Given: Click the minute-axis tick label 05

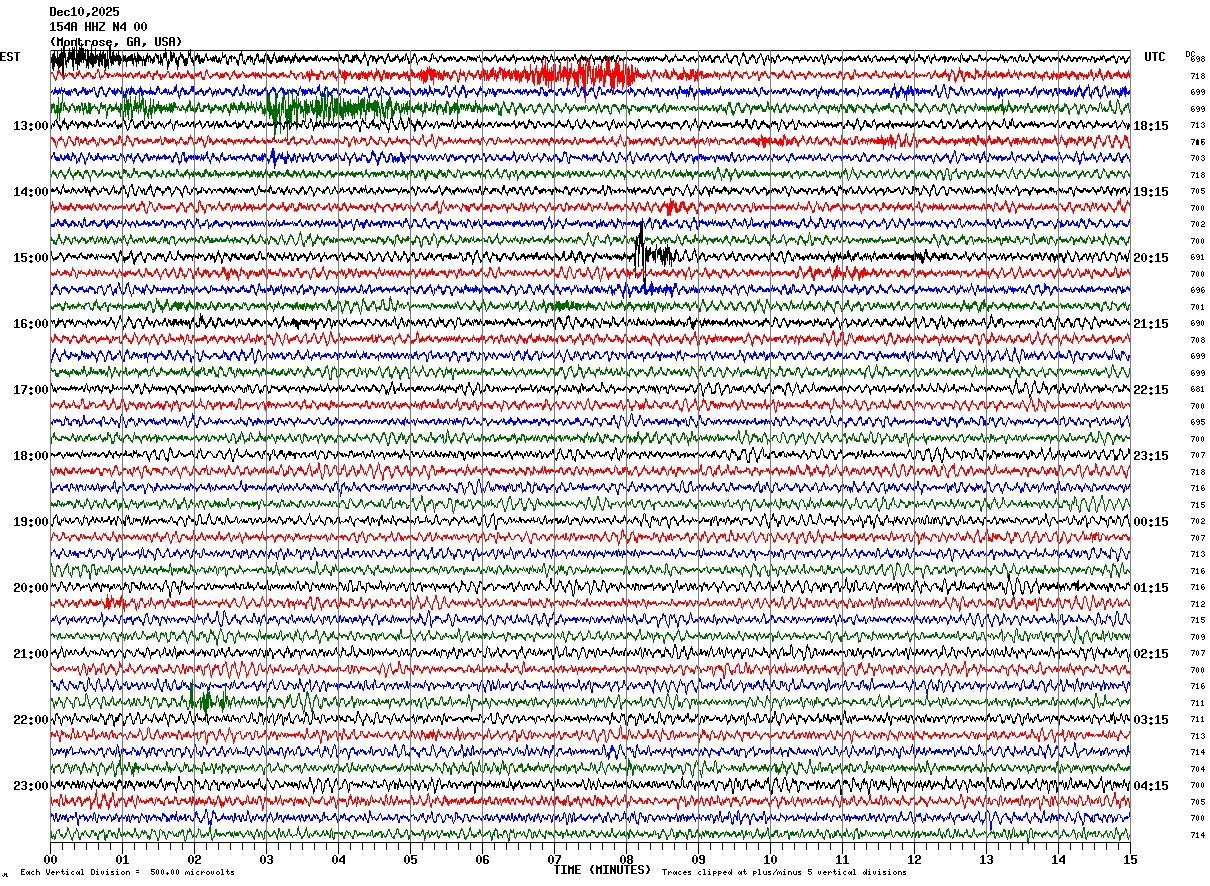Looking at the screenshot, I should point(410,859).
